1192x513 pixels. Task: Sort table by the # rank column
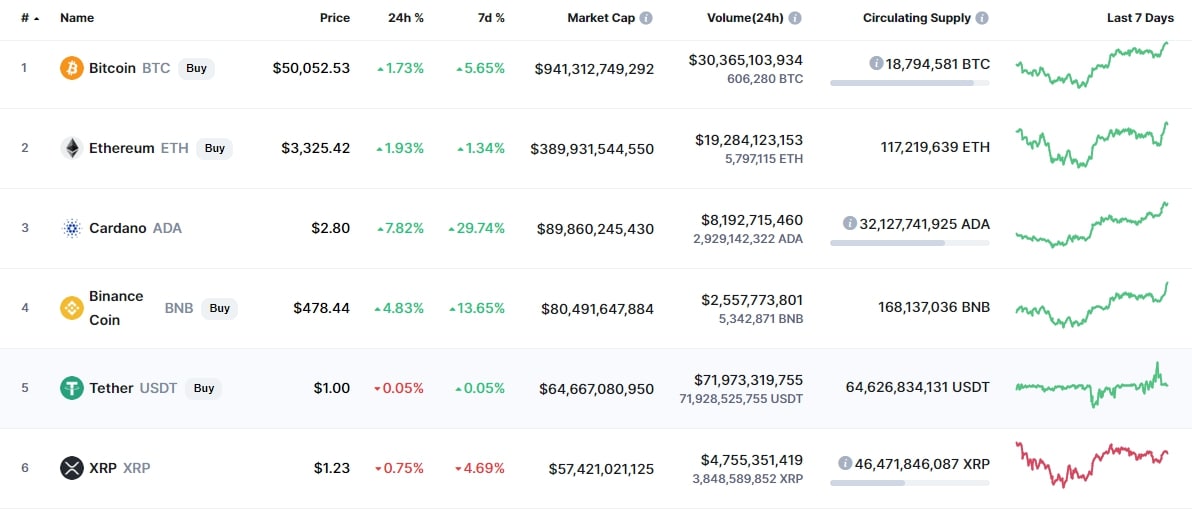coord(30,18)
